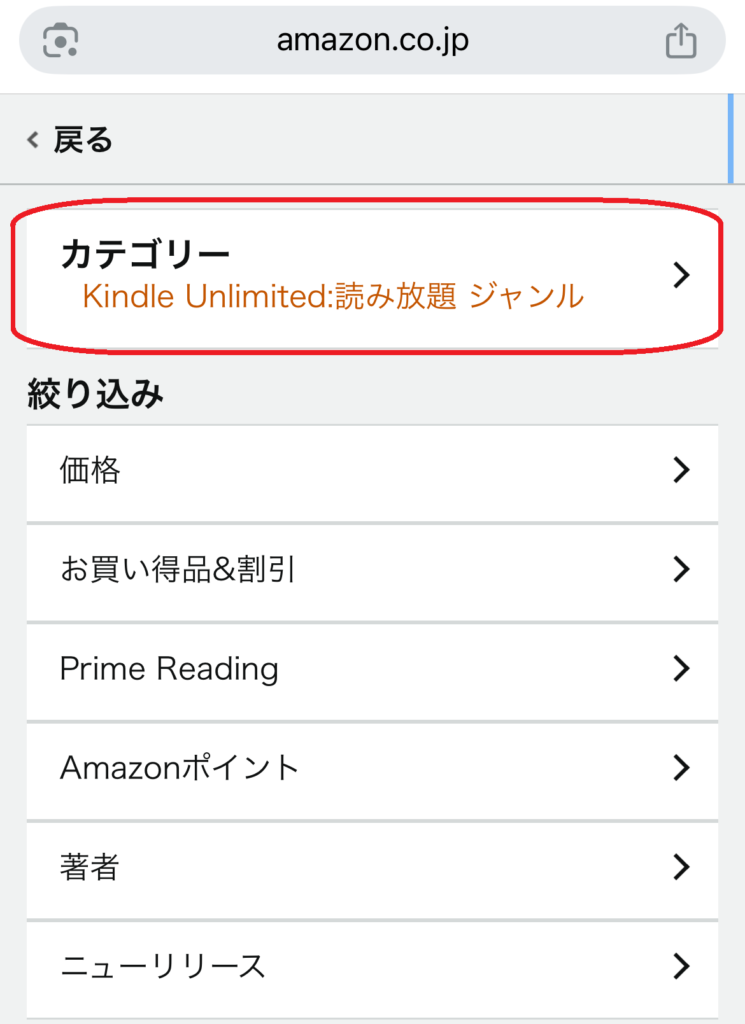Expand ニューリリース chevron arrow
The image size is (745, 1024).
click(681, 966)
